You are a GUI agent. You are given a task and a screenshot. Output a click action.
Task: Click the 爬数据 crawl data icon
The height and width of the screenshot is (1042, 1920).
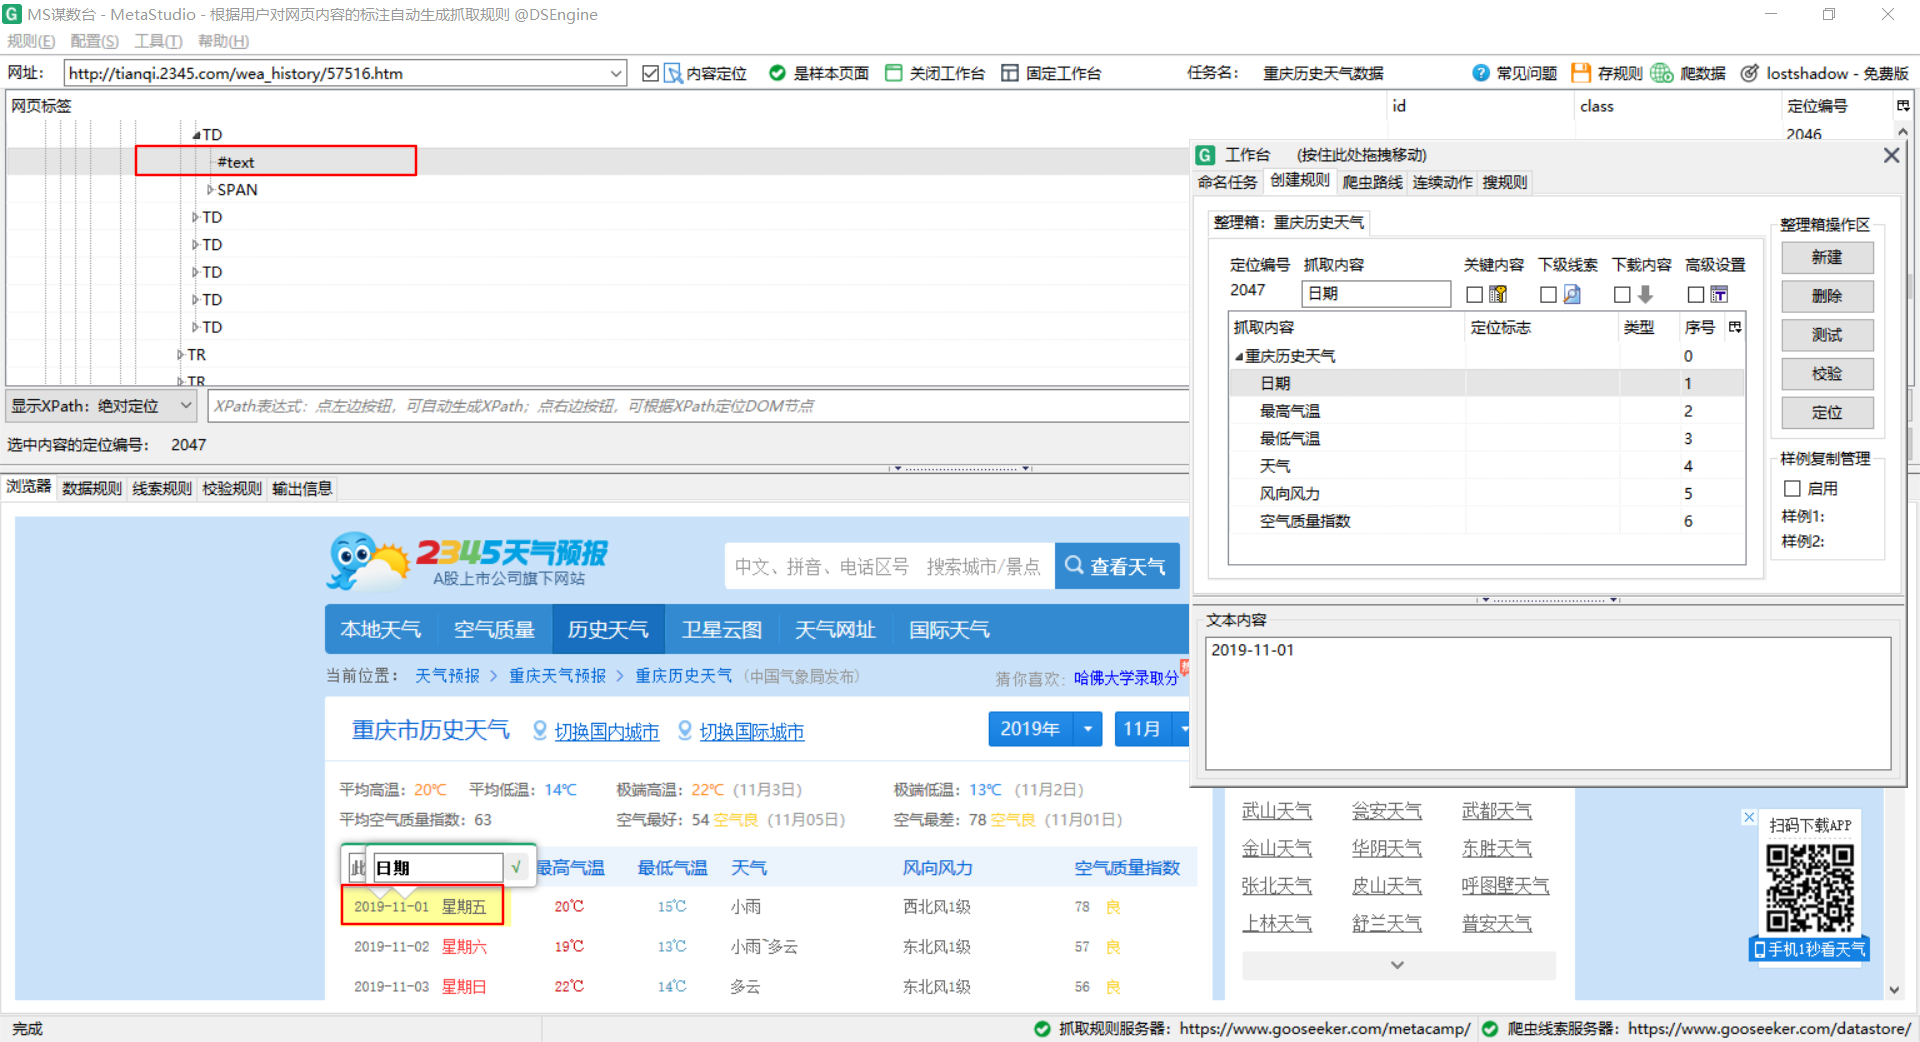(1661, 72)
